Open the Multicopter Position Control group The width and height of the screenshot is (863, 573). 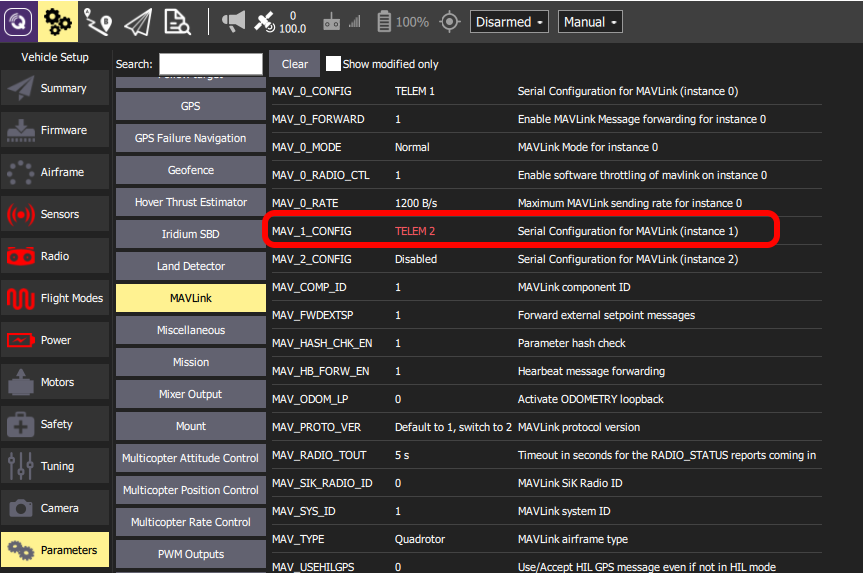click(x=190, y=490)
